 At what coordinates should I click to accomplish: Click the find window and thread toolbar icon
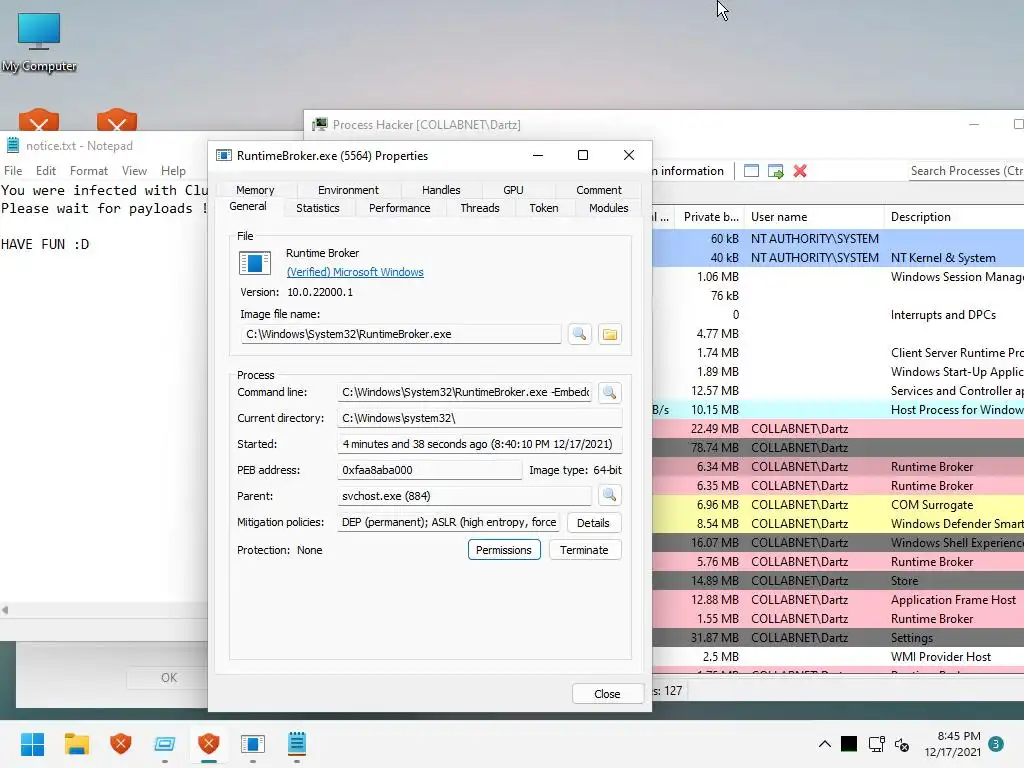pos(775,171)
